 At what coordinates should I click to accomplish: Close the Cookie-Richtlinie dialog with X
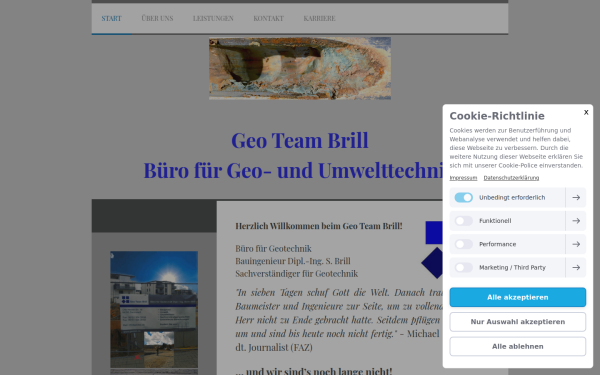586,112
